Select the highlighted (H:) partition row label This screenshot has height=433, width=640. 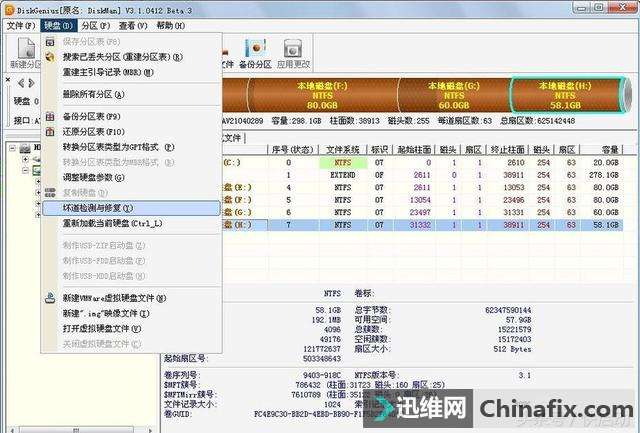(238, 225)
